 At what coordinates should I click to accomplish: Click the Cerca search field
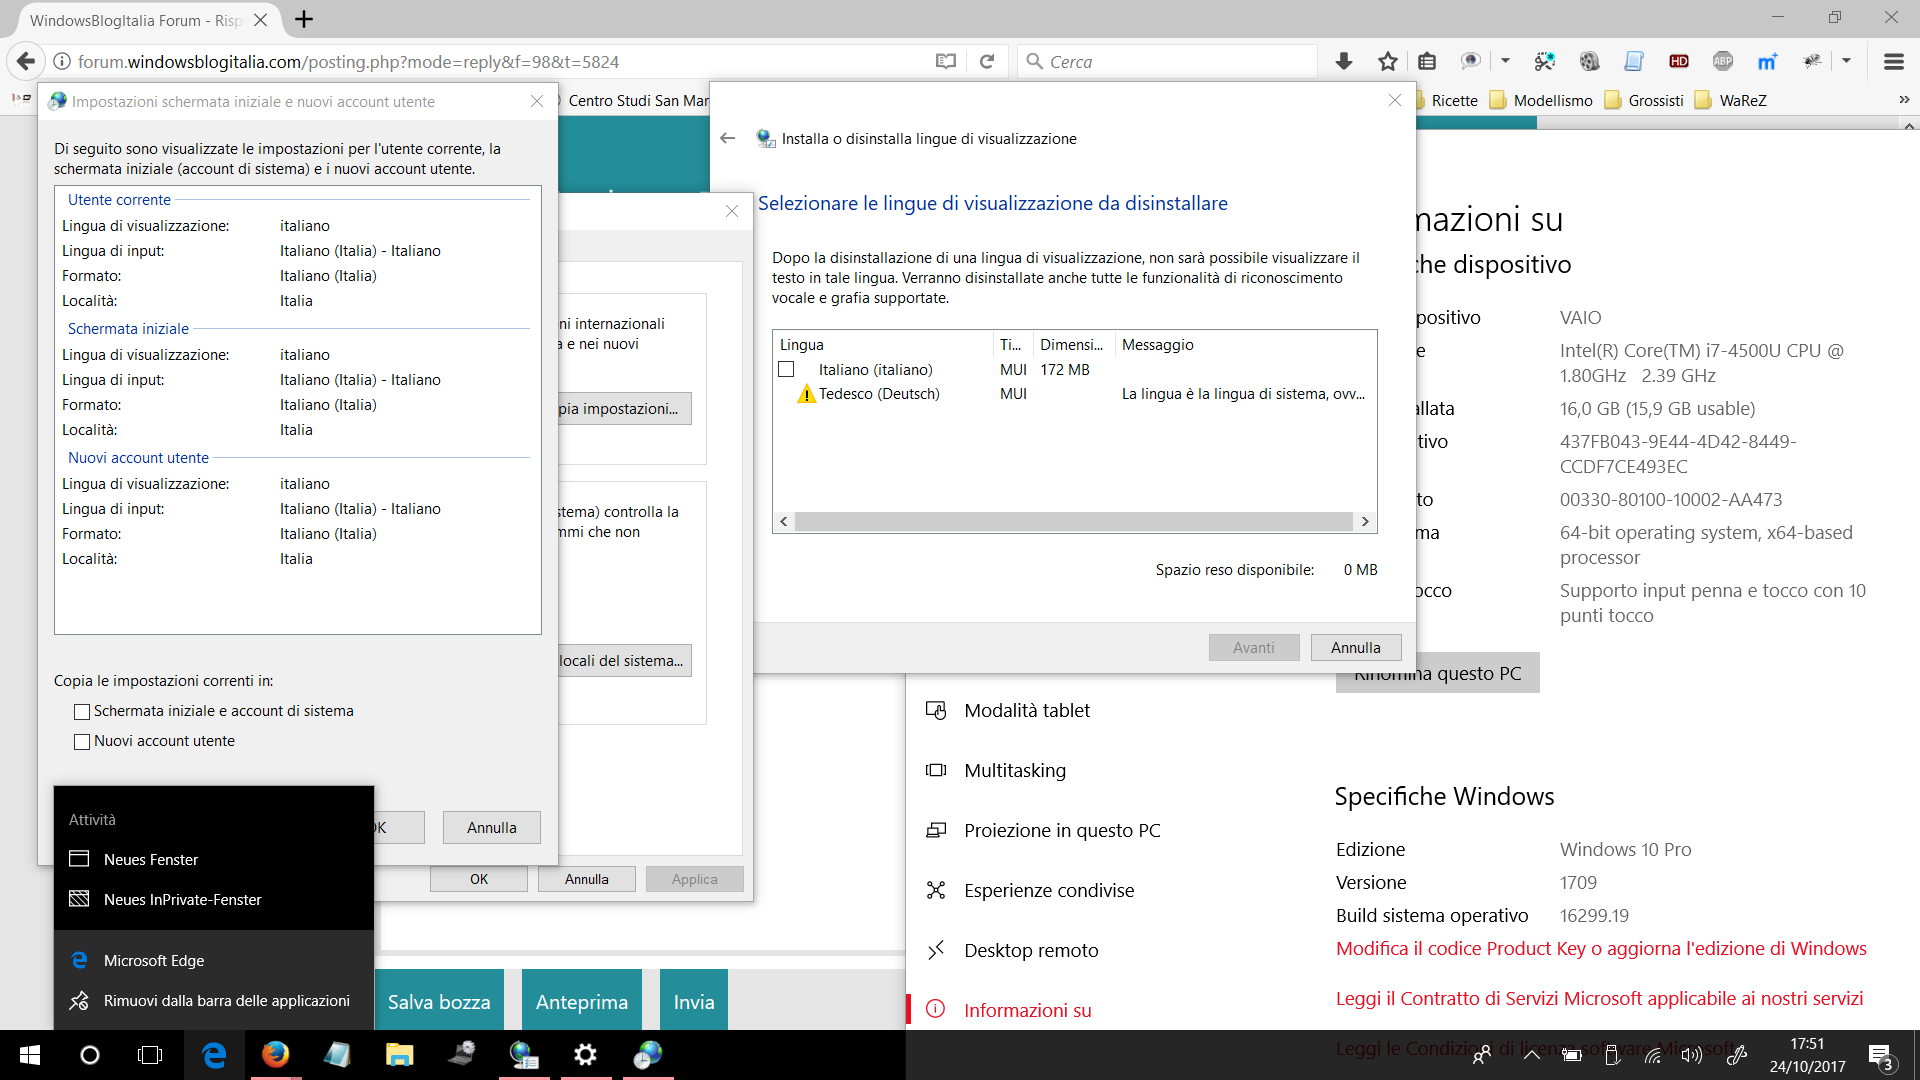click(x=1169, y=61)
